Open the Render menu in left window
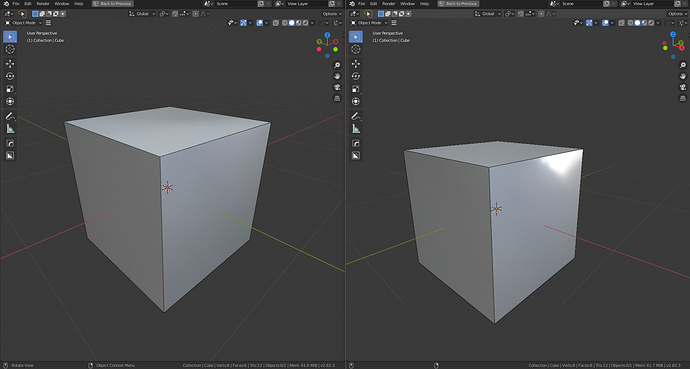 pyautogui.click(x=43, y=4)
